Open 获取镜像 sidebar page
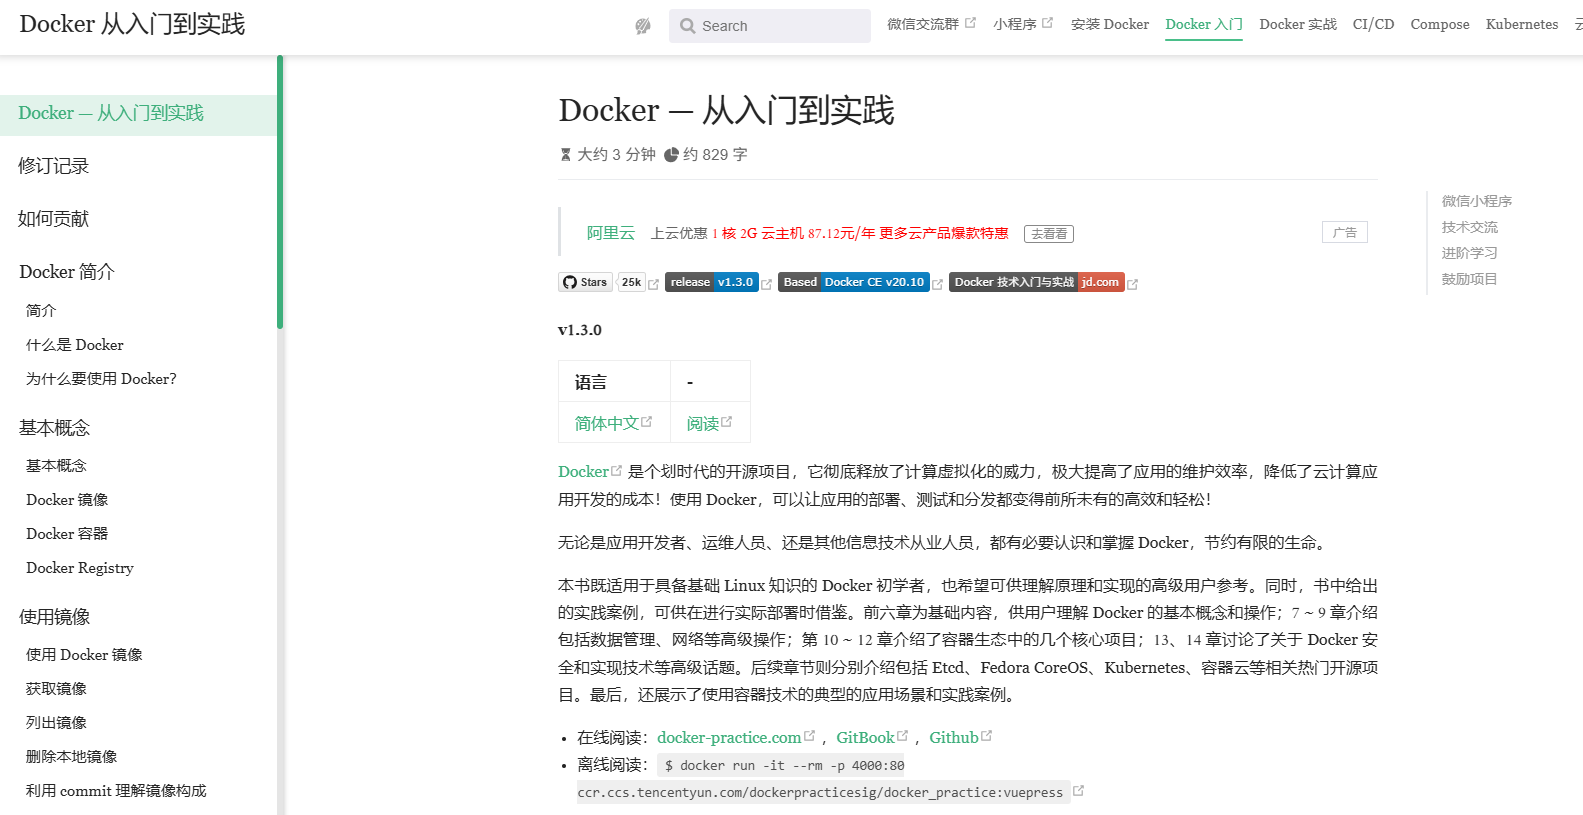The image size is (1583, 815). 56,689
